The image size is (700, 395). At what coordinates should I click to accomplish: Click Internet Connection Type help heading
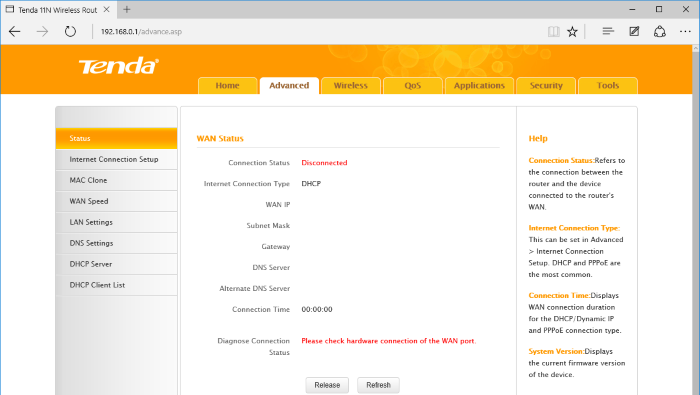click(574, 228)
